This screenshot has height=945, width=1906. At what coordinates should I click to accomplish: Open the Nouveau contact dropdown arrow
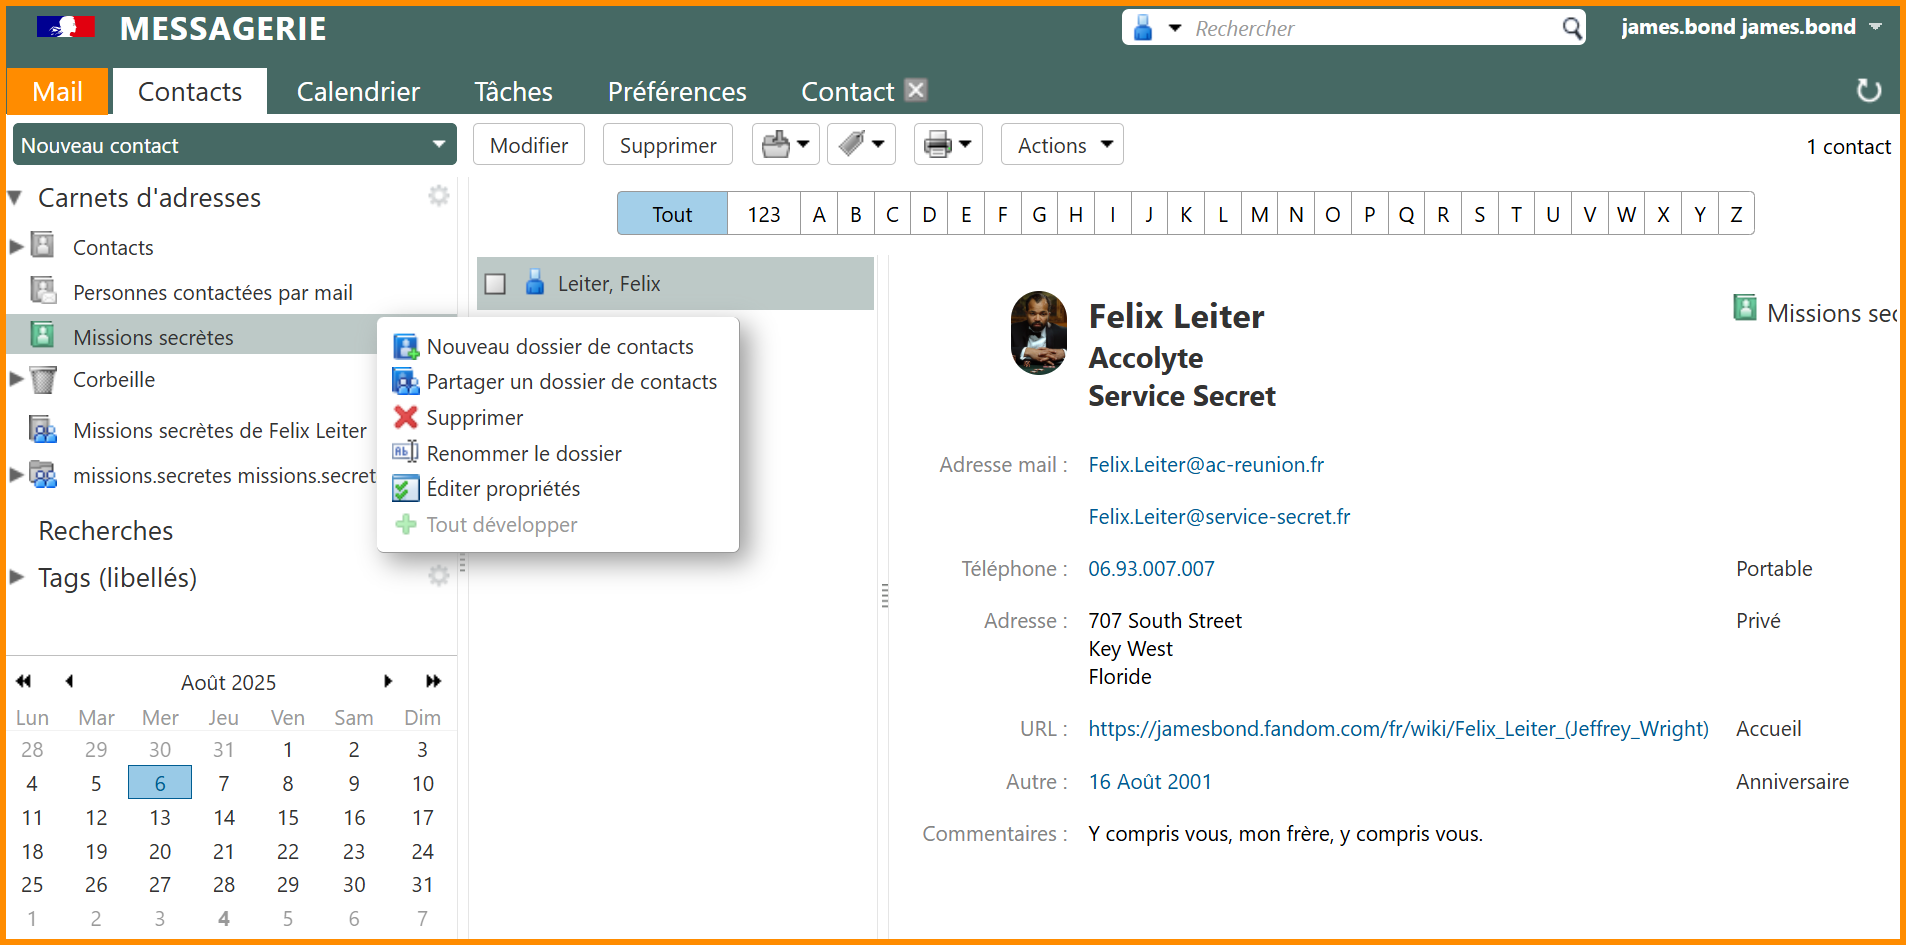pyautogui.click(x=438, y=145)
